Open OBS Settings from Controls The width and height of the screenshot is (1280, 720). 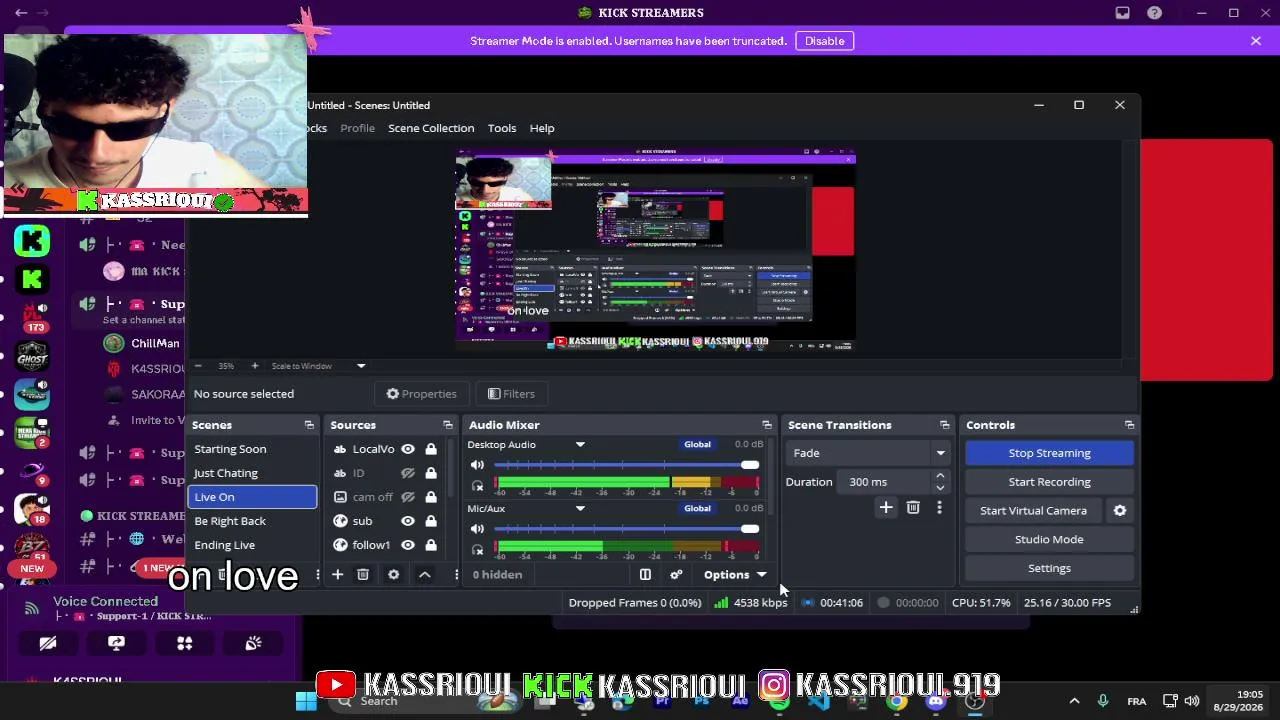pyautogui.click(x=1049, y=569)
